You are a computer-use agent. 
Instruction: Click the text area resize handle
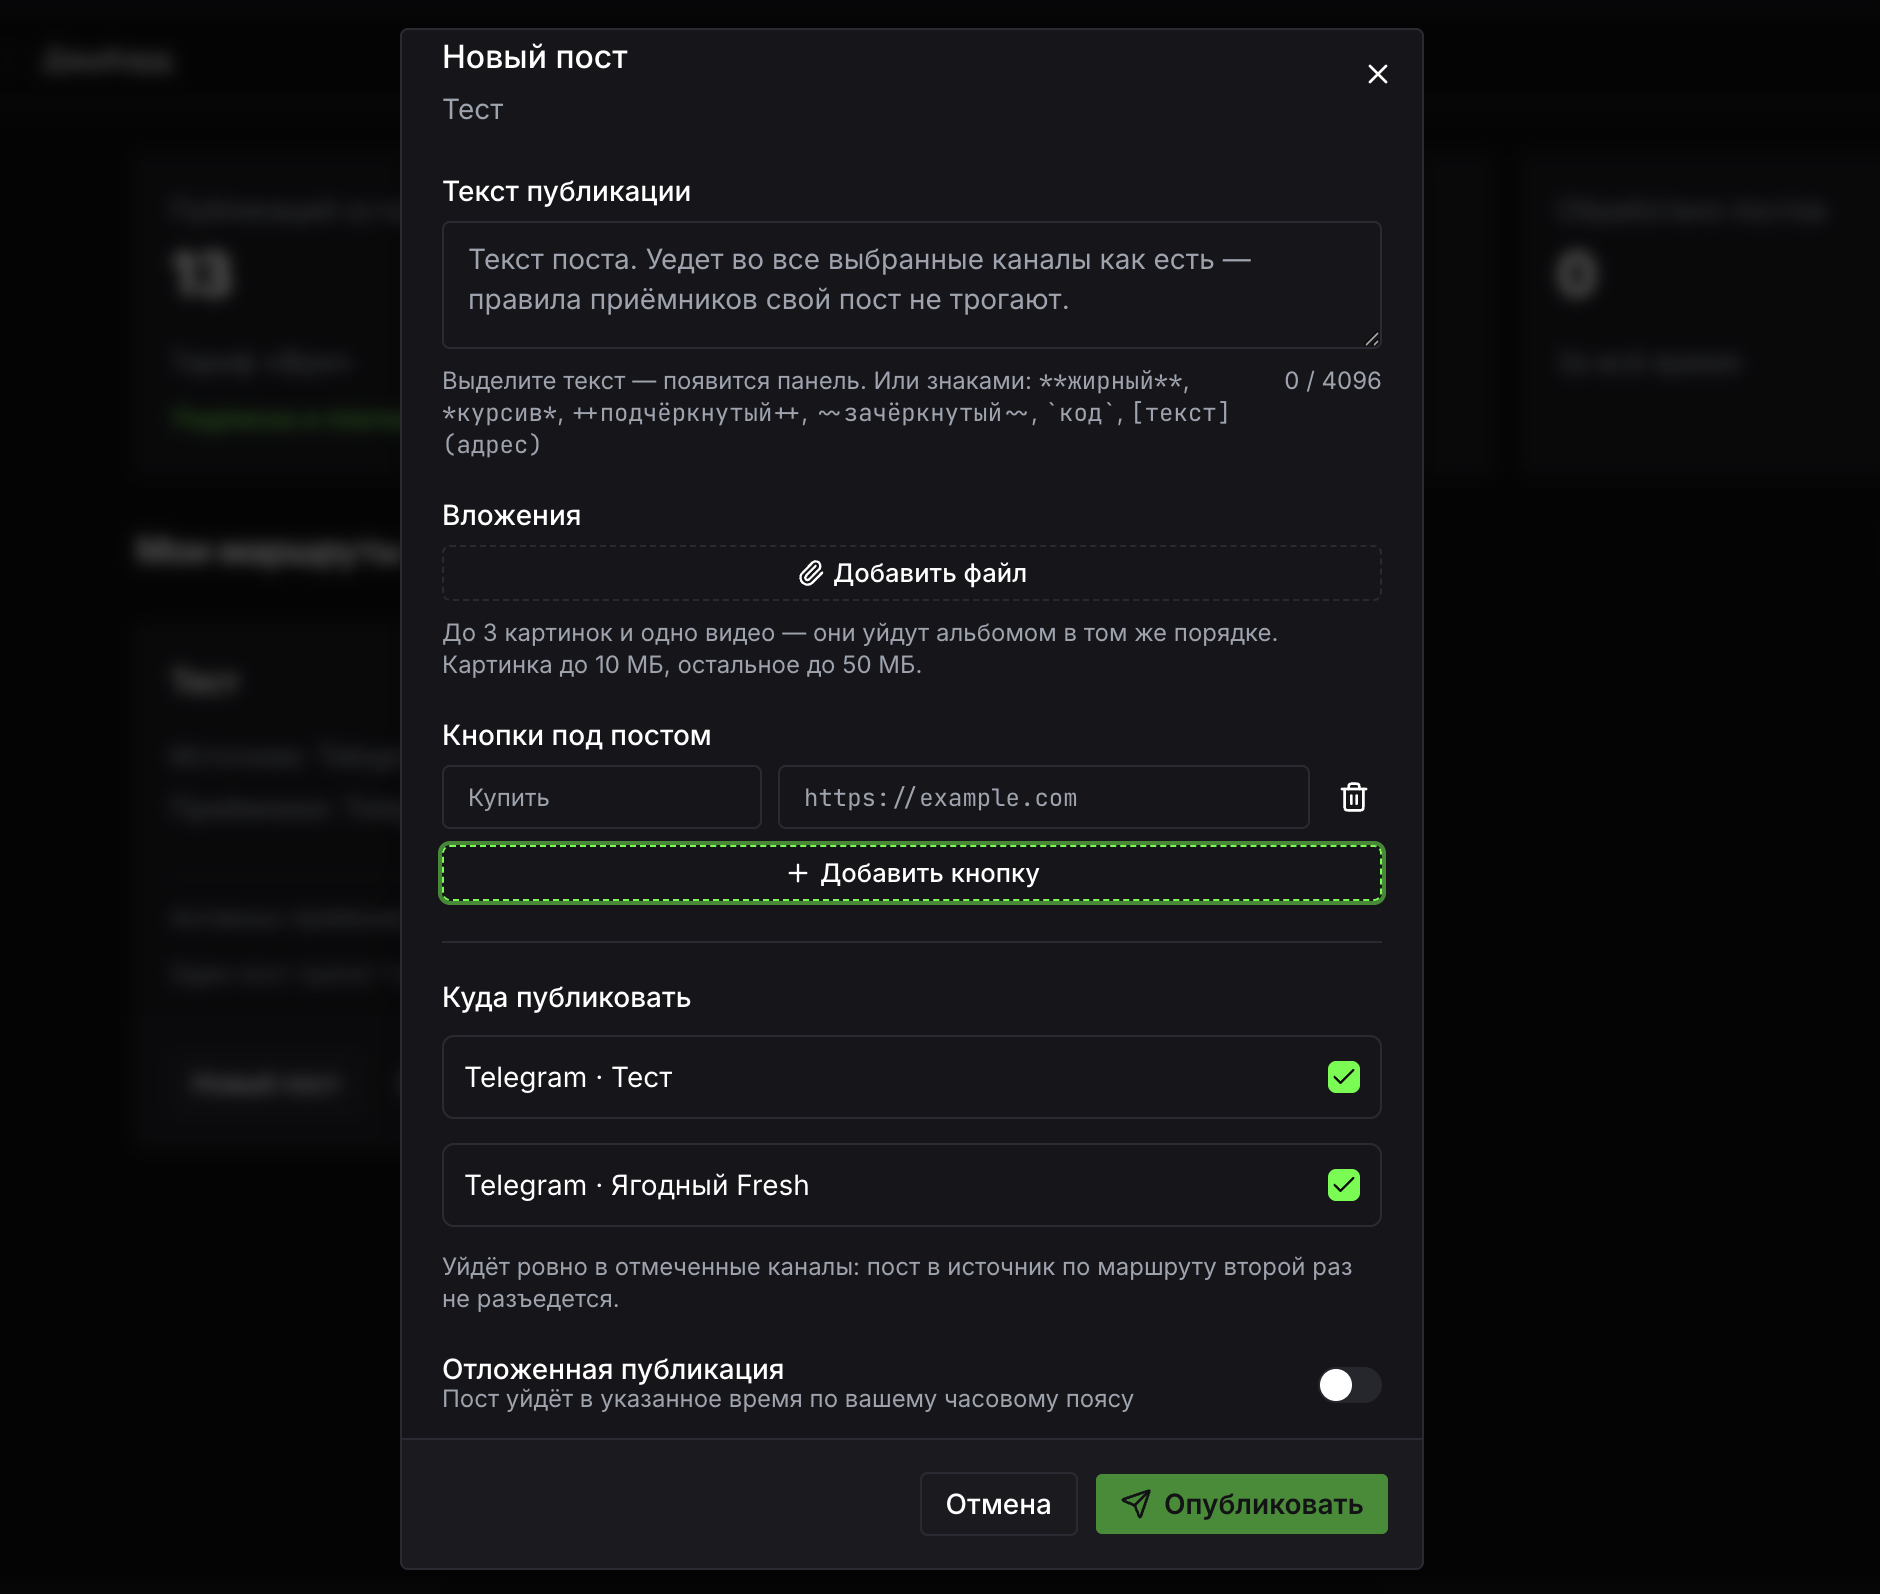1372,339
